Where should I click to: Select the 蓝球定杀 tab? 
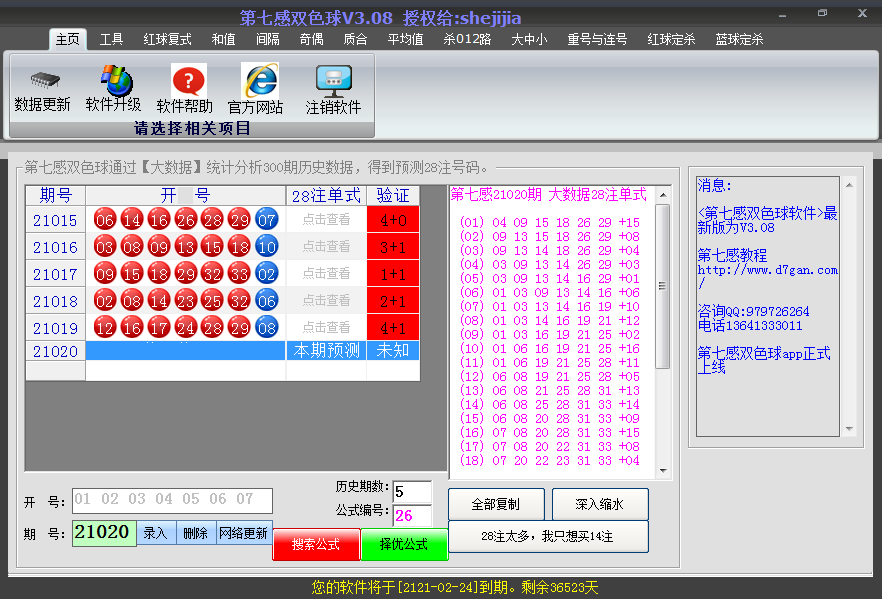click(739, 39)
